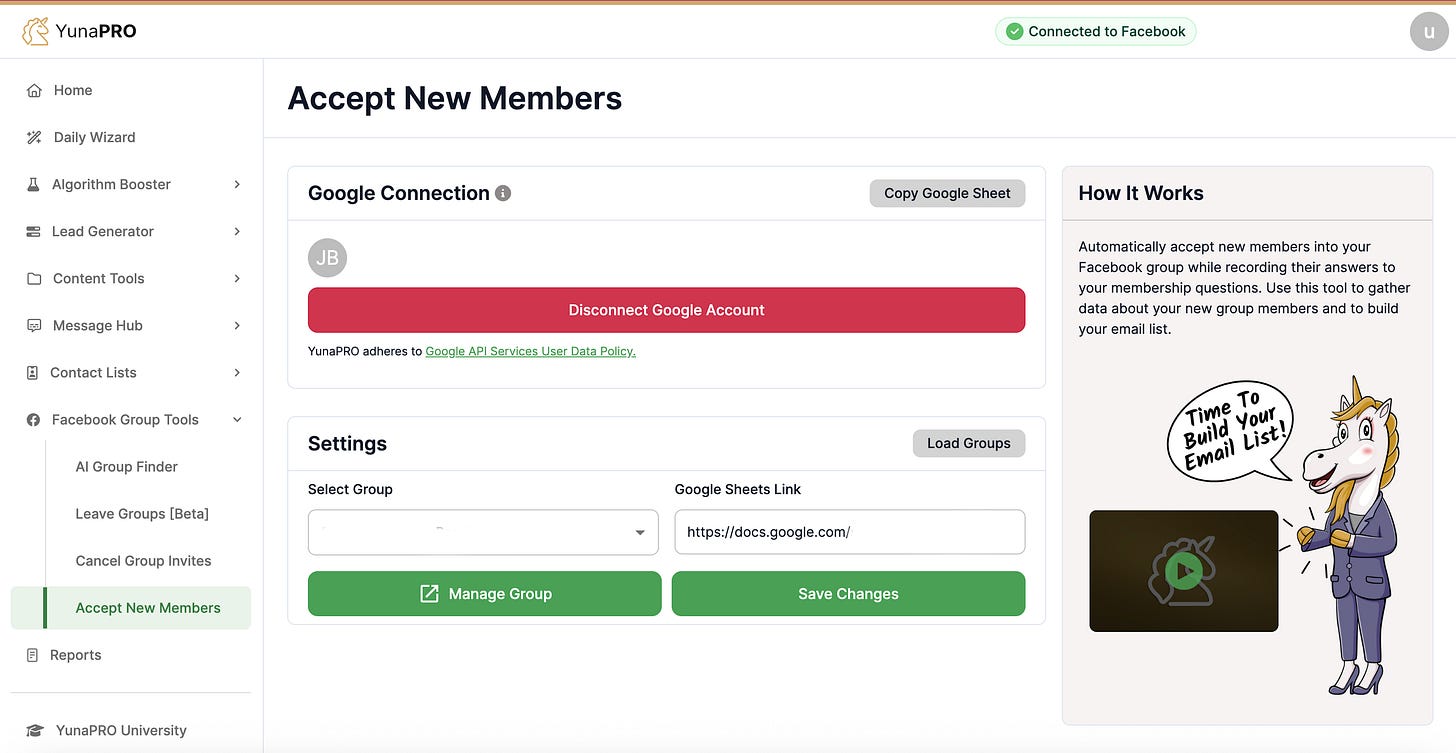Open Cancel Group Invites submenu item
Image resolution: width=1456 pixels, height=753 pixels.
click(x=144, y=561)
